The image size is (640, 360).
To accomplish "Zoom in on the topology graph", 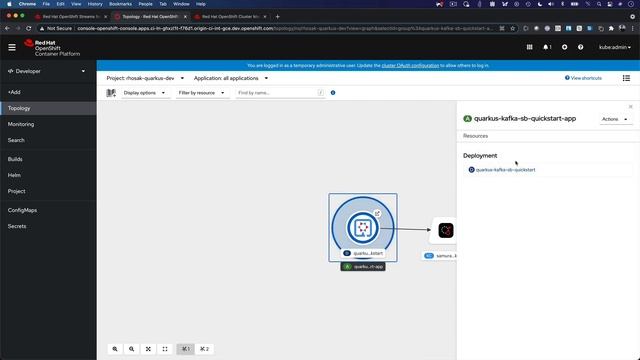I will coord(115,349).
